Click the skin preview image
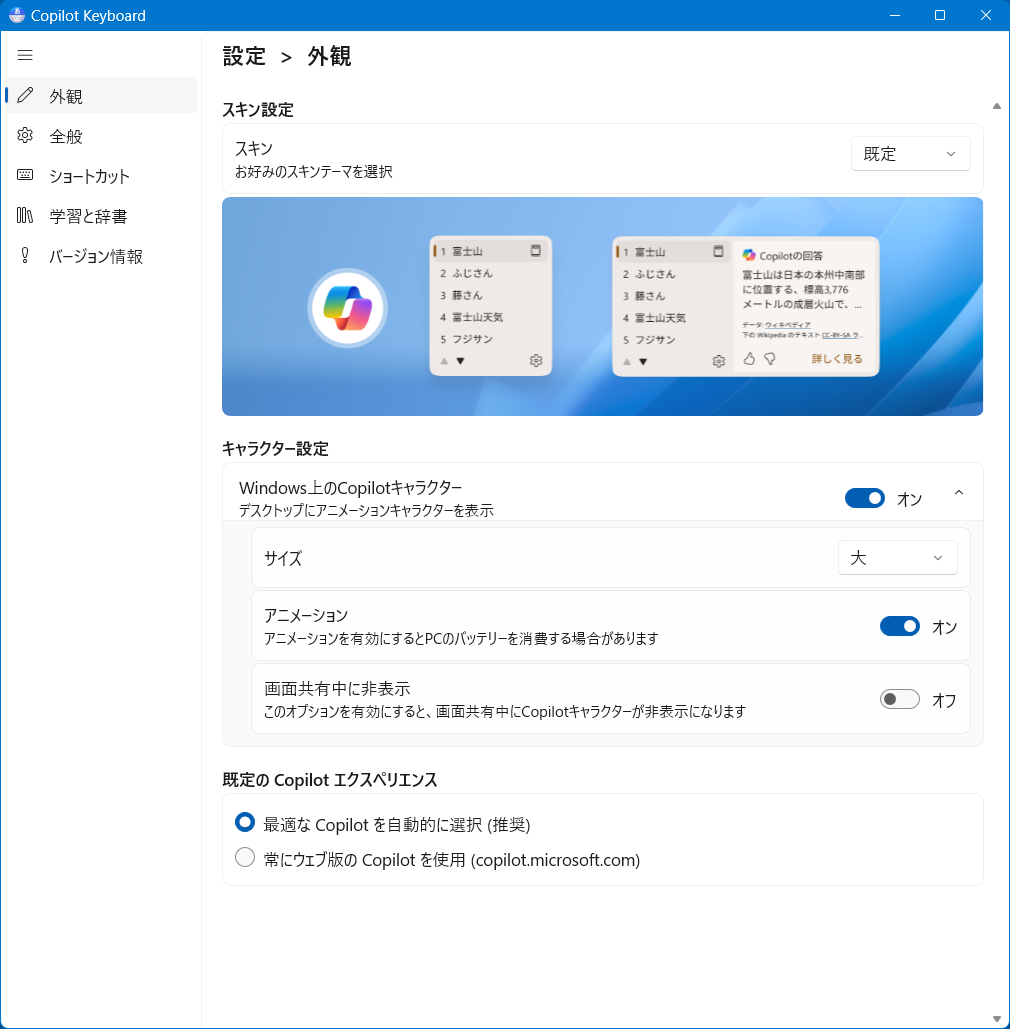1010x1029 pixels. tap(602, 306)
